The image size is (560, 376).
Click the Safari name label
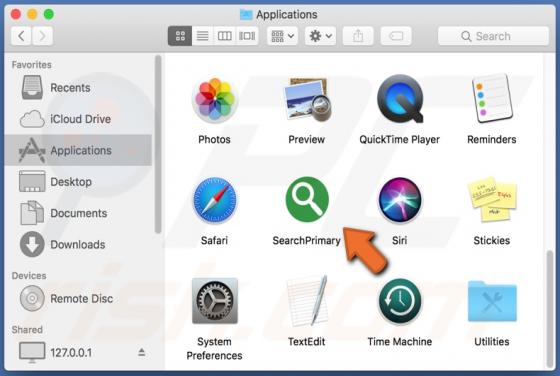[x=214, y=241]
